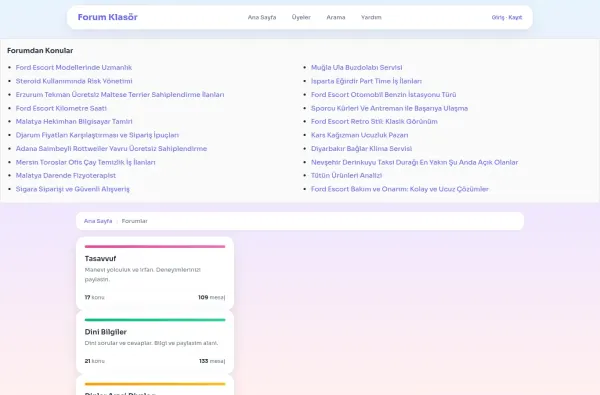Image resolution: width=600 pixels, height=395 pixels.
Task: Open topic Tütün Ürünleri Analizi
Action: click(x=346, y=175)
